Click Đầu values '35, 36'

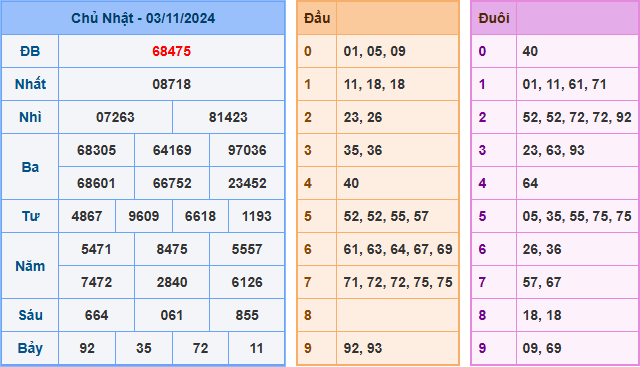coord(363,150)
